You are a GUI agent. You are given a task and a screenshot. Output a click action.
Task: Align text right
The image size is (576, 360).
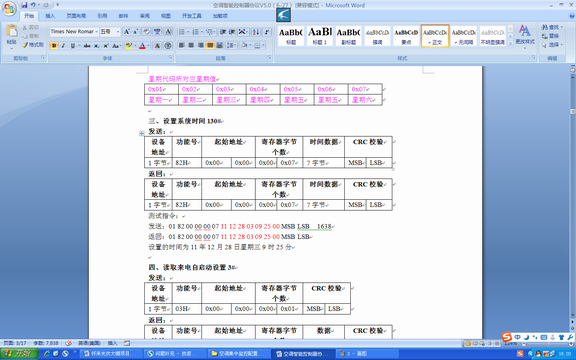pos(201,46)
